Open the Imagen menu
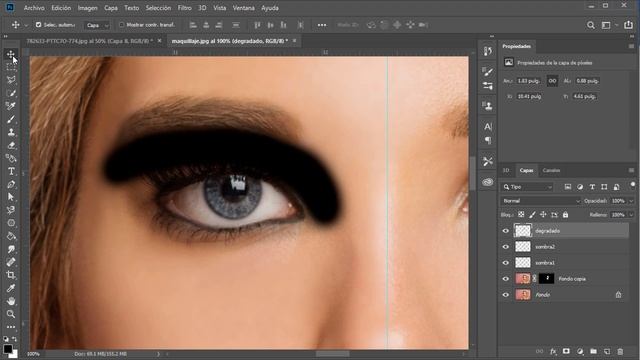This screenshot has width=640, height=360. coord(88,8)
